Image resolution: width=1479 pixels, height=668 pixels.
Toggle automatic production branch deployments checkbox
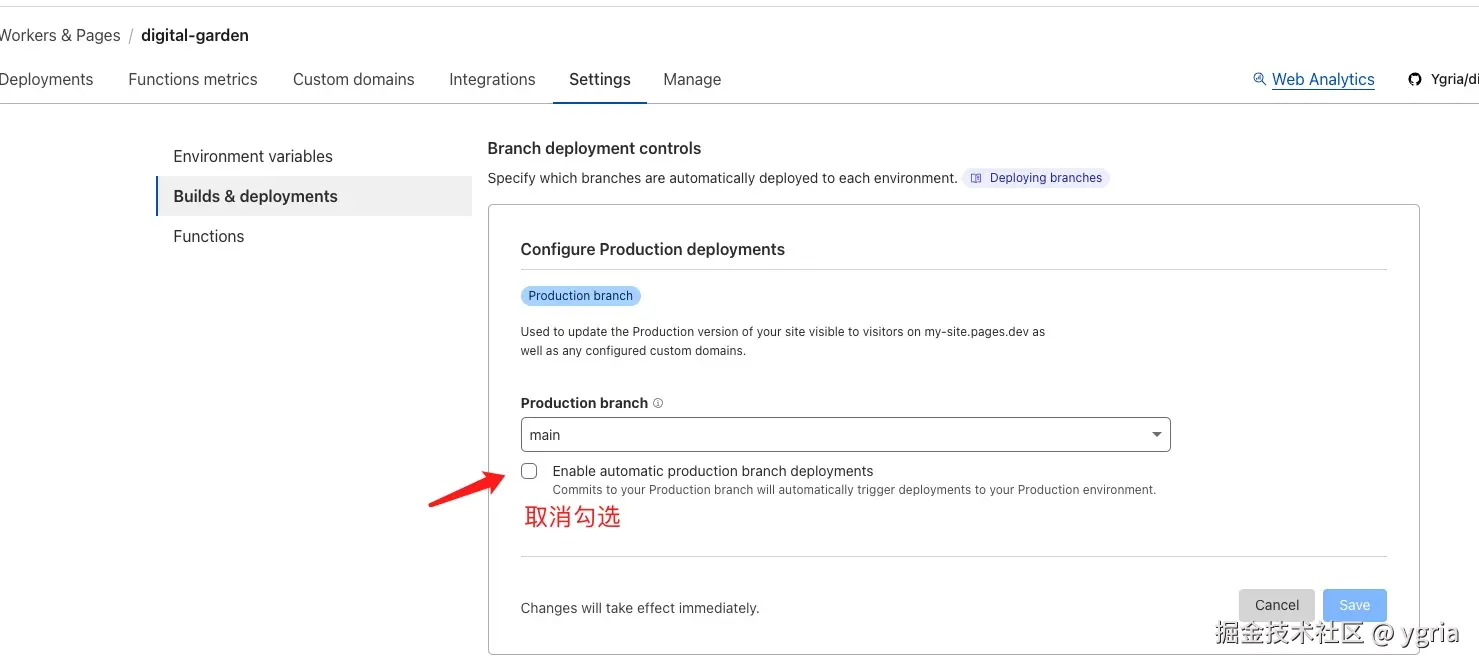tap(529, 471)
